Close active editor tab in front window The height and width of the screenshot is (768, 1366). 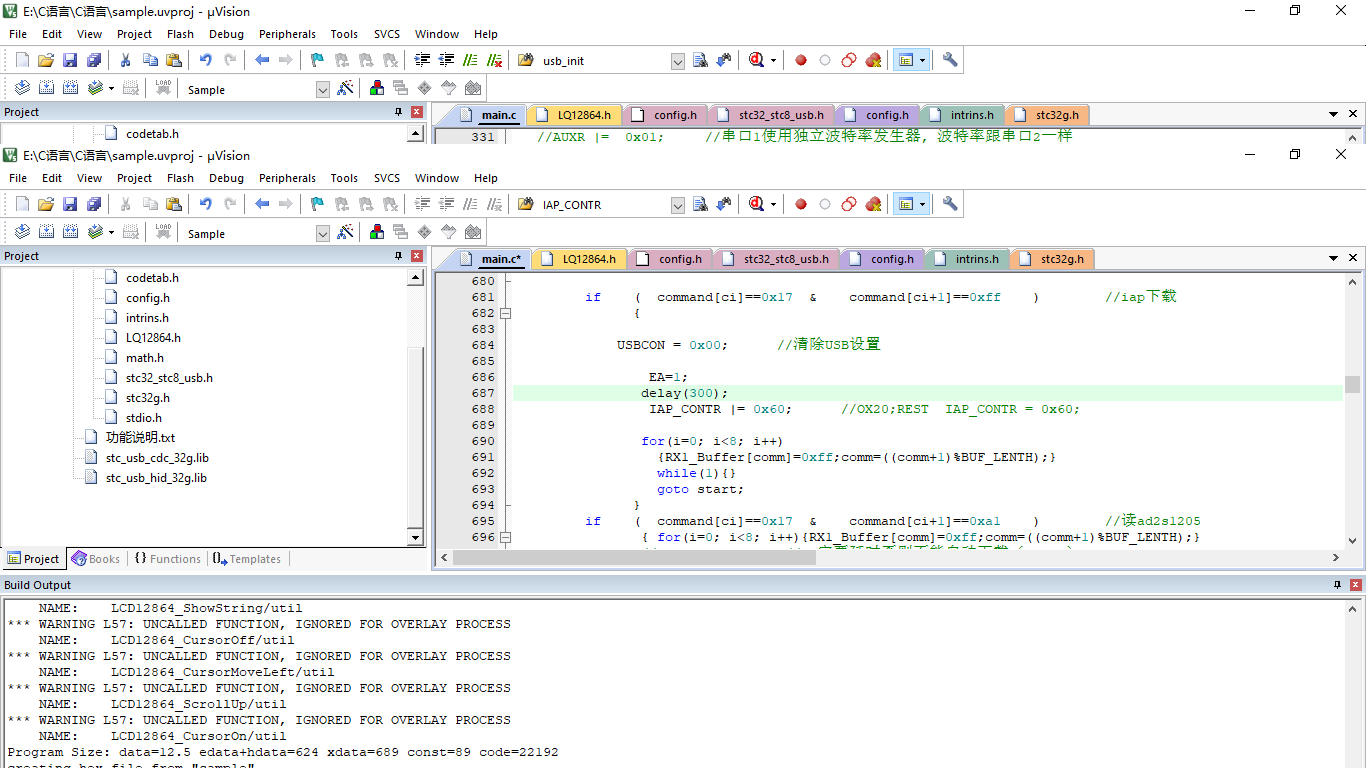pos(1354,258)
